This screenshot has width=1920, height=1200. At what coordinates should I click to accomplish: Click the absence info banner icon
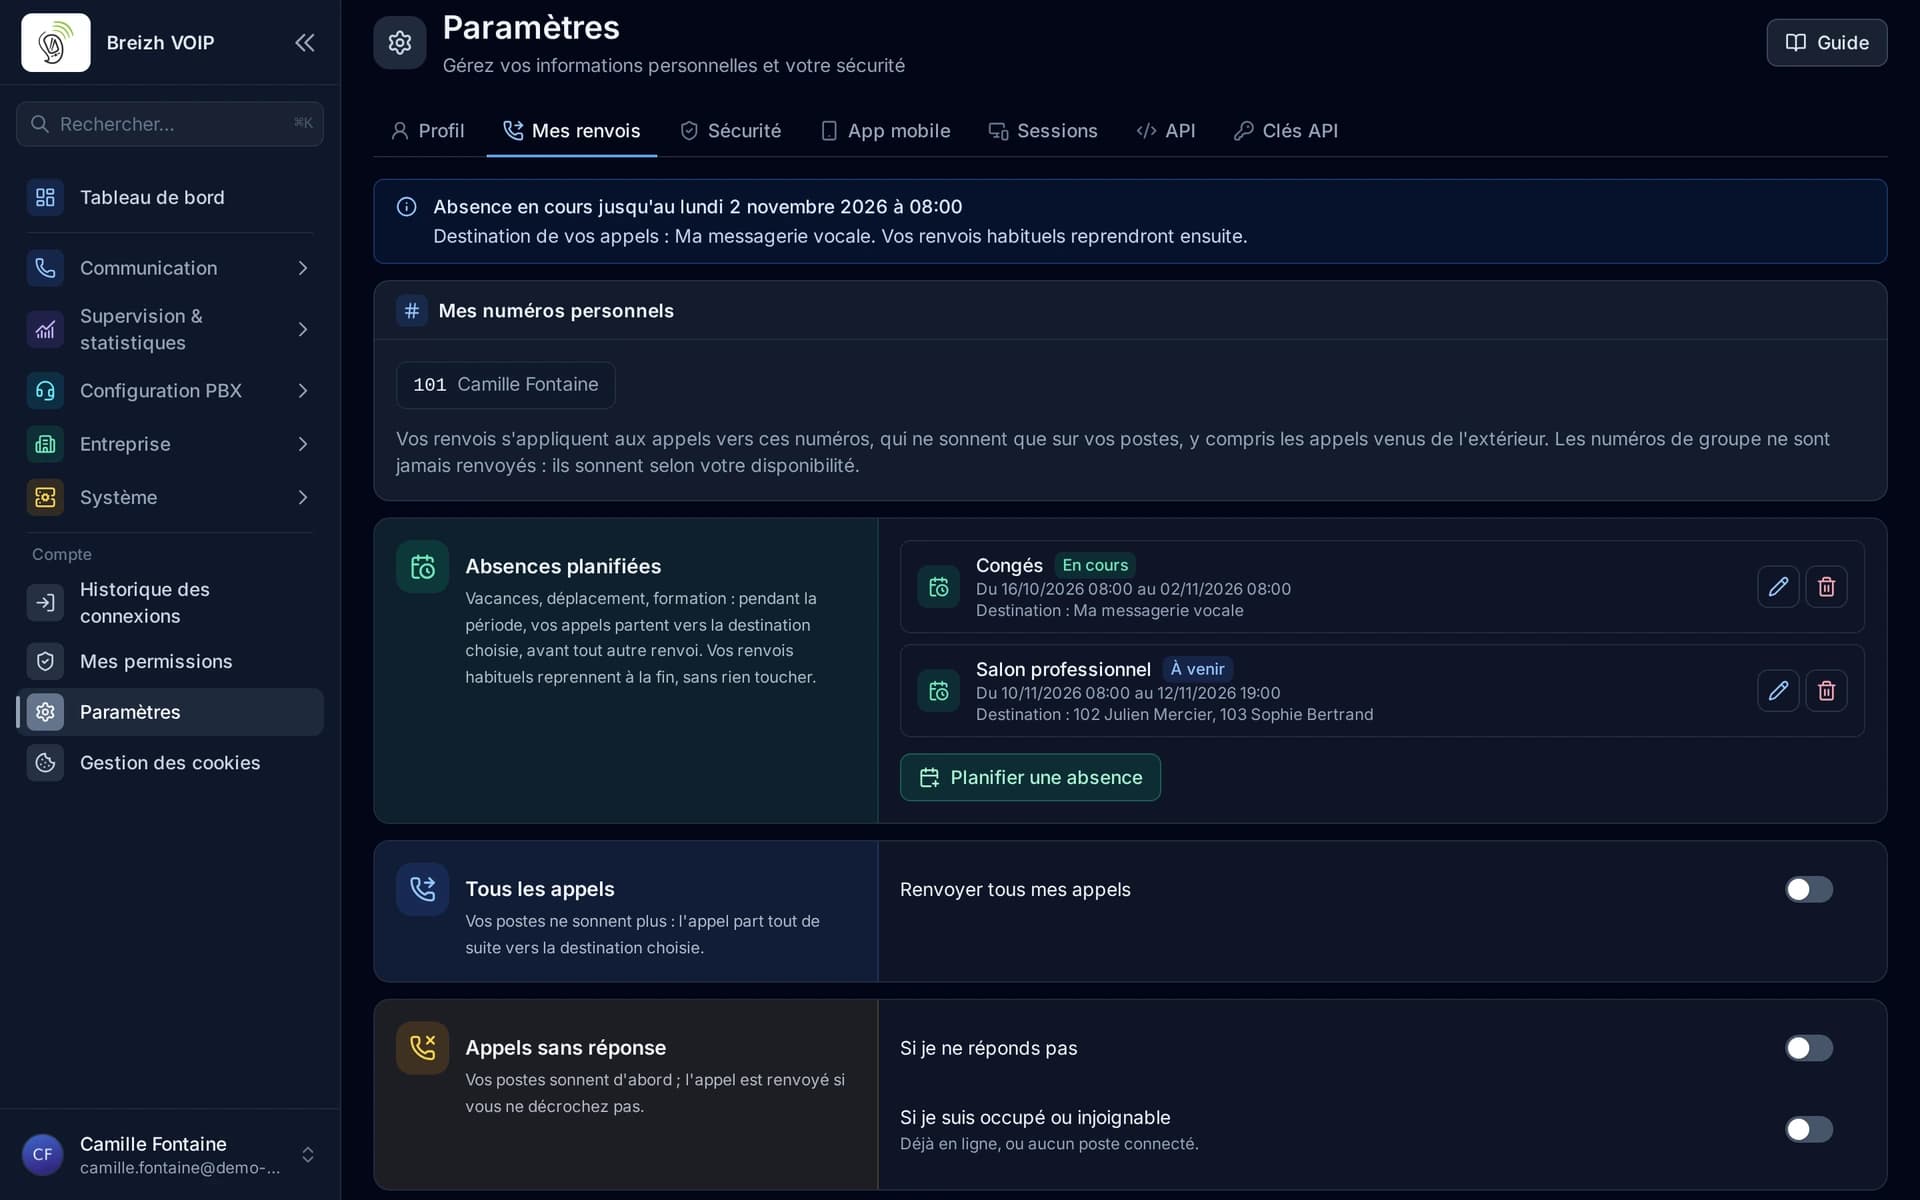406,207
